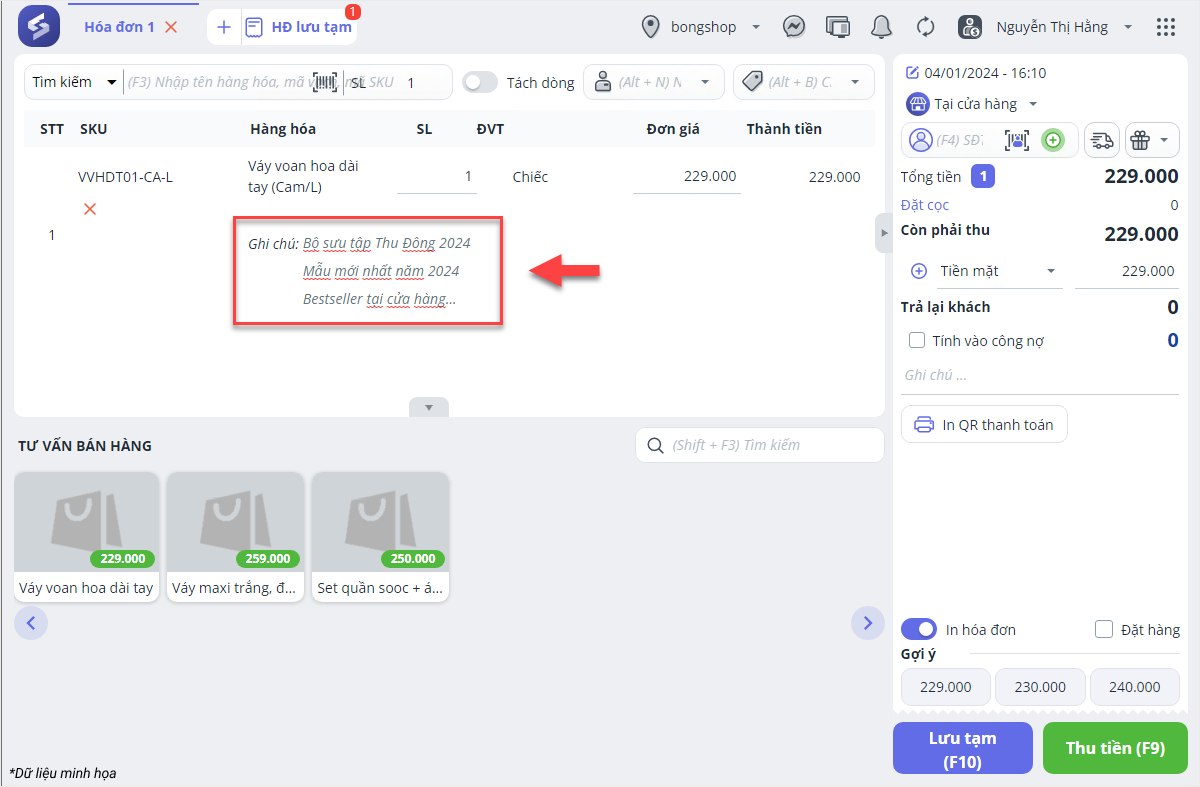Click the bongshop location pin icon
This screenshot has width=1200, height=787.
(x=652, y=27)
